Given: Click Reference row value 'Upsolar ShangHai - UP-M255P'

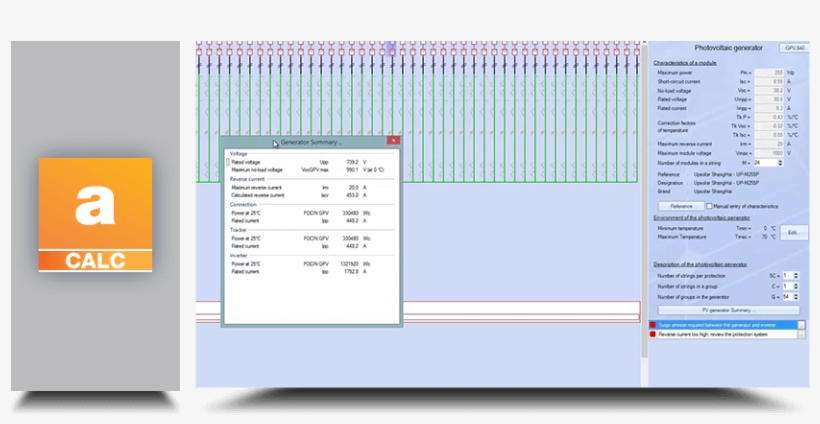Looking at the screenshot, I should pyautogui.click(x=726, y=174).
